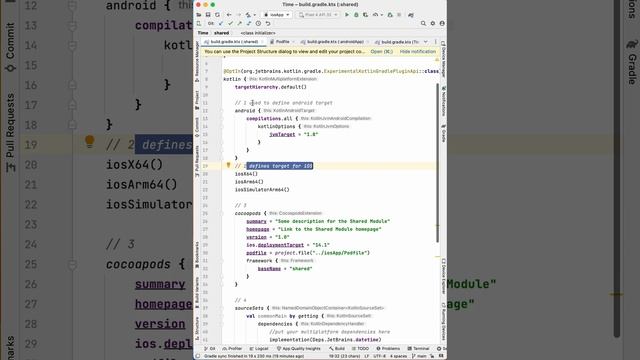Open Gradle panel on right strip

pos(443,133)
